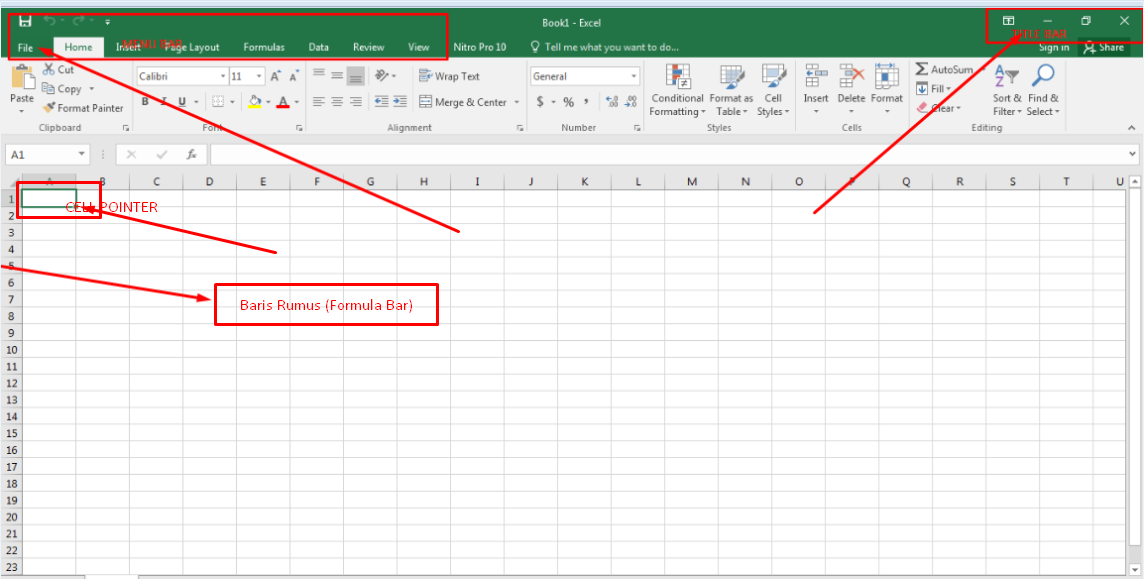The image size is (1144, 579).
Task: Click the Sort & Filter icon
Action: coord(1006,76)
